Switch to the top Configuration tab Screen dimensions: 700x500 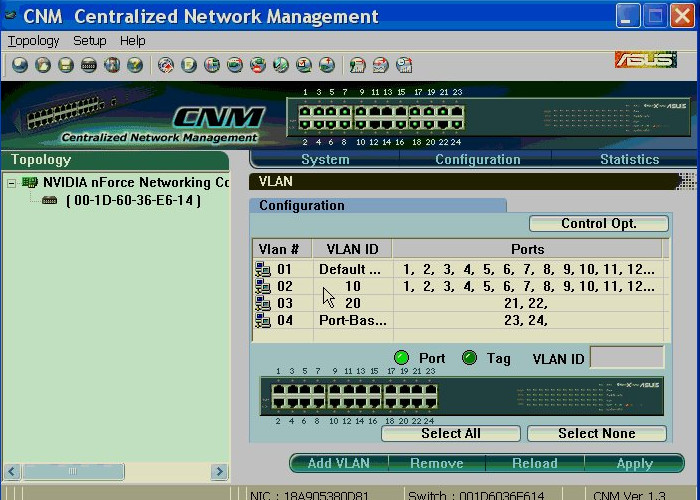pyautogui.click(x=478, y=159)
